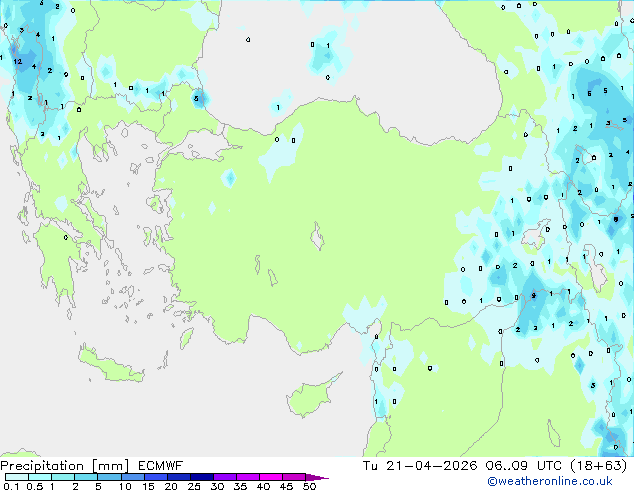The image size is (634, 490).
Task: Click the weatheronline.co.uk copyright link
Action: click(x=550, y=481)
